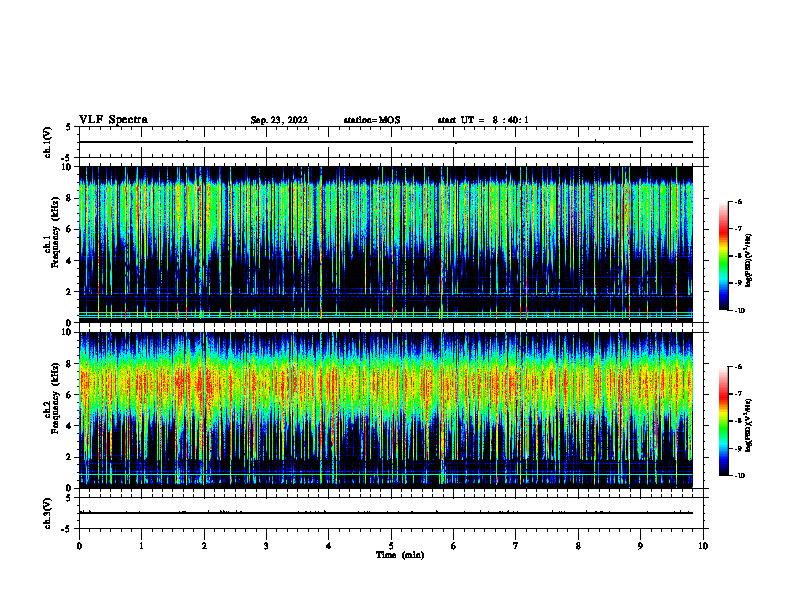Viewport: 792px width, 612px height.
Task: Click the ch.1 spectrogram plot area
Action: (x=386, y=244)
